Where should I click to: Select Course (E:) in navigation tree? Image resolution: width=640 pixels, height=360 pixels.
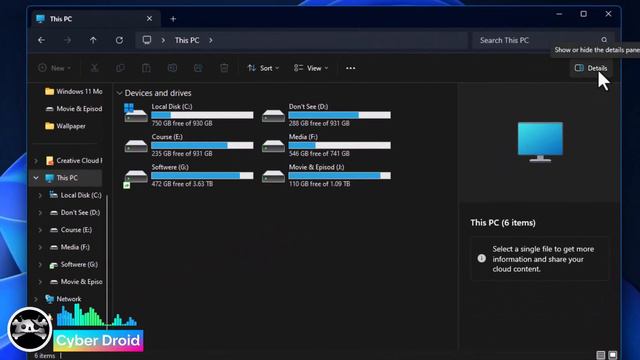[71, 230]
